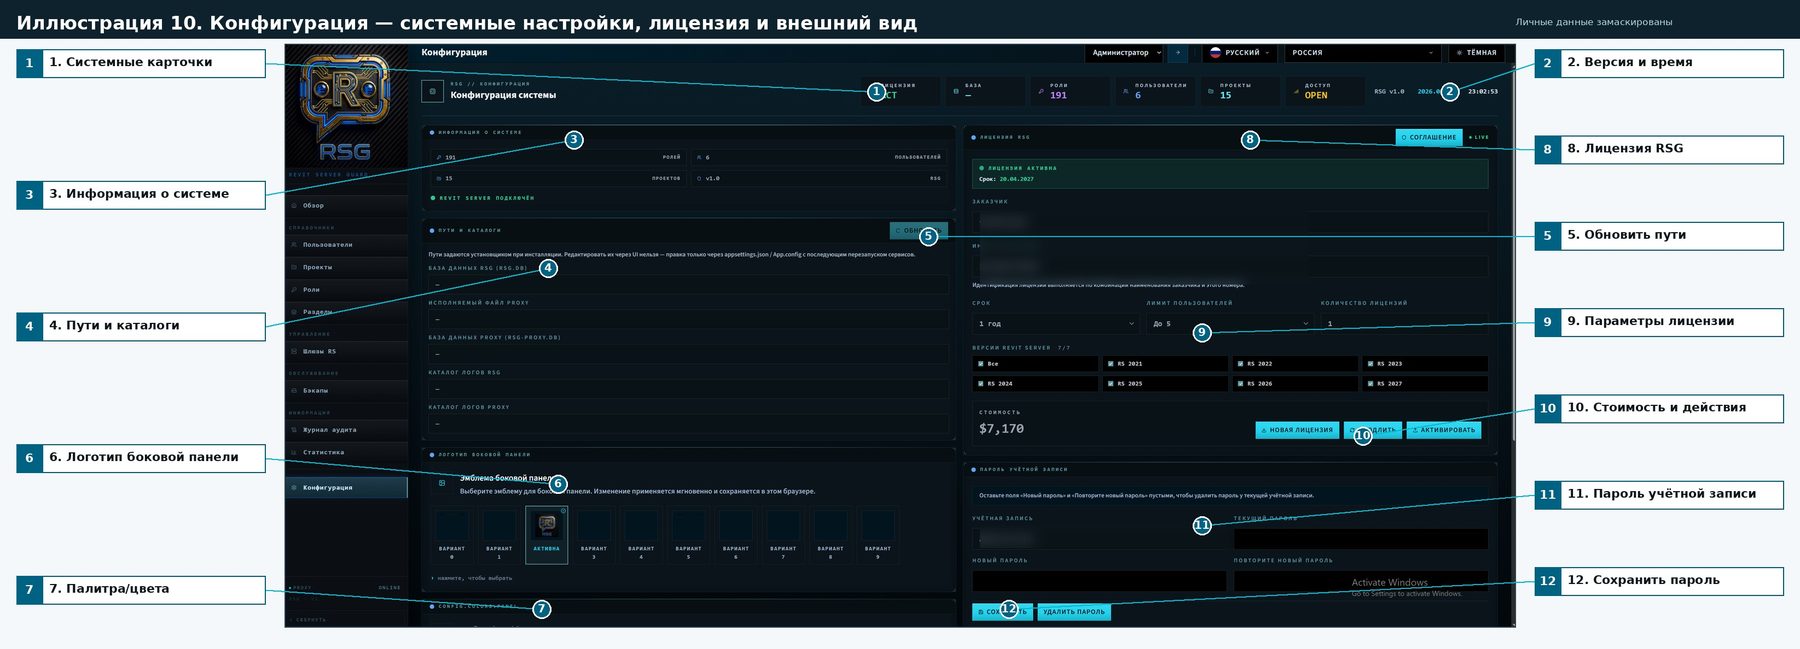Open the Лимит пользователей 'До 5' dropdown
Image resolution: width=1800 pixels, height=649 pixels.
click(x=1229, y=324)
